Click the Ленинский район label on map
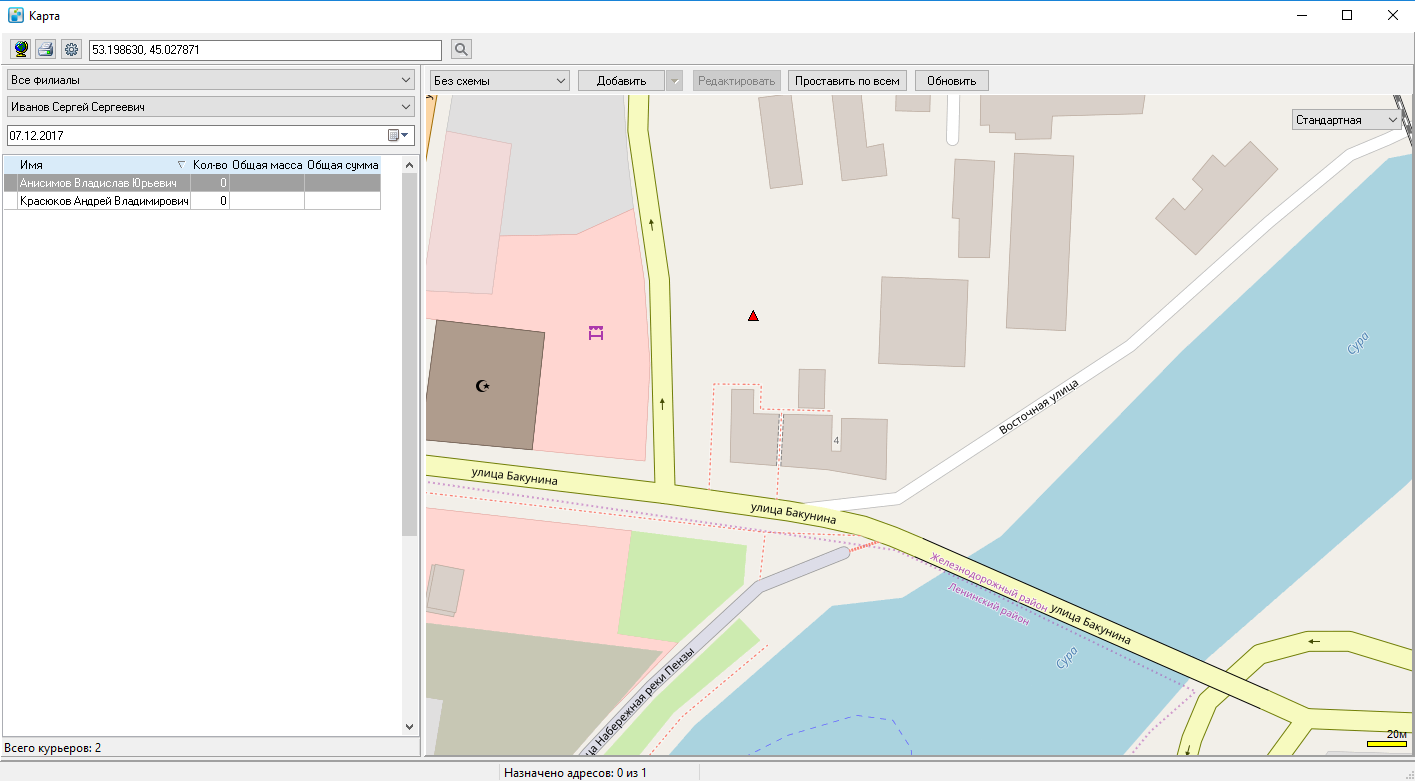 coord(987,604)
